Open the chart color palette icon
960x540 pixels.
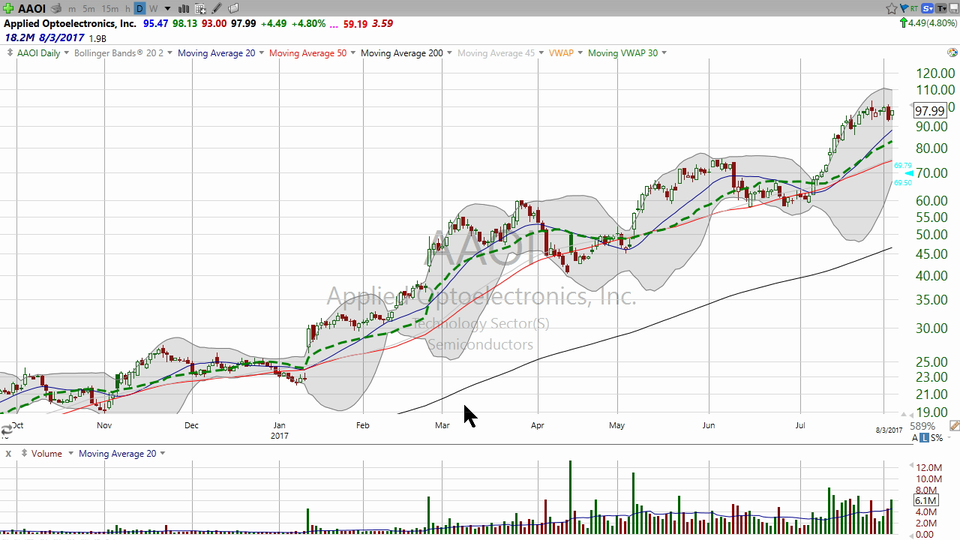(952, 53)
